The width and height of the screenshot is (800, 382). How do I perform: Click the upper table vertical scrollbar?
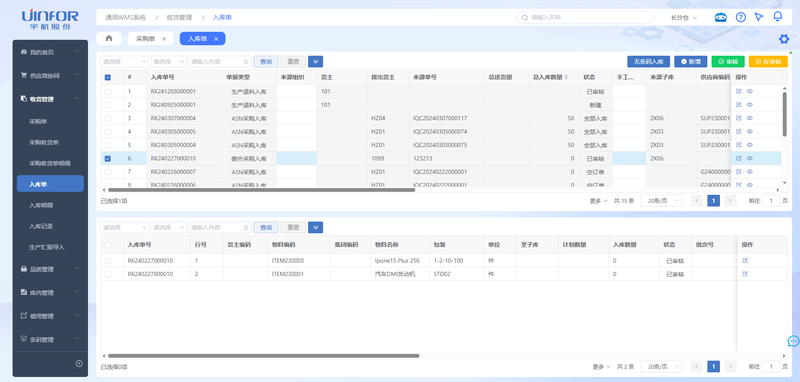785,113
